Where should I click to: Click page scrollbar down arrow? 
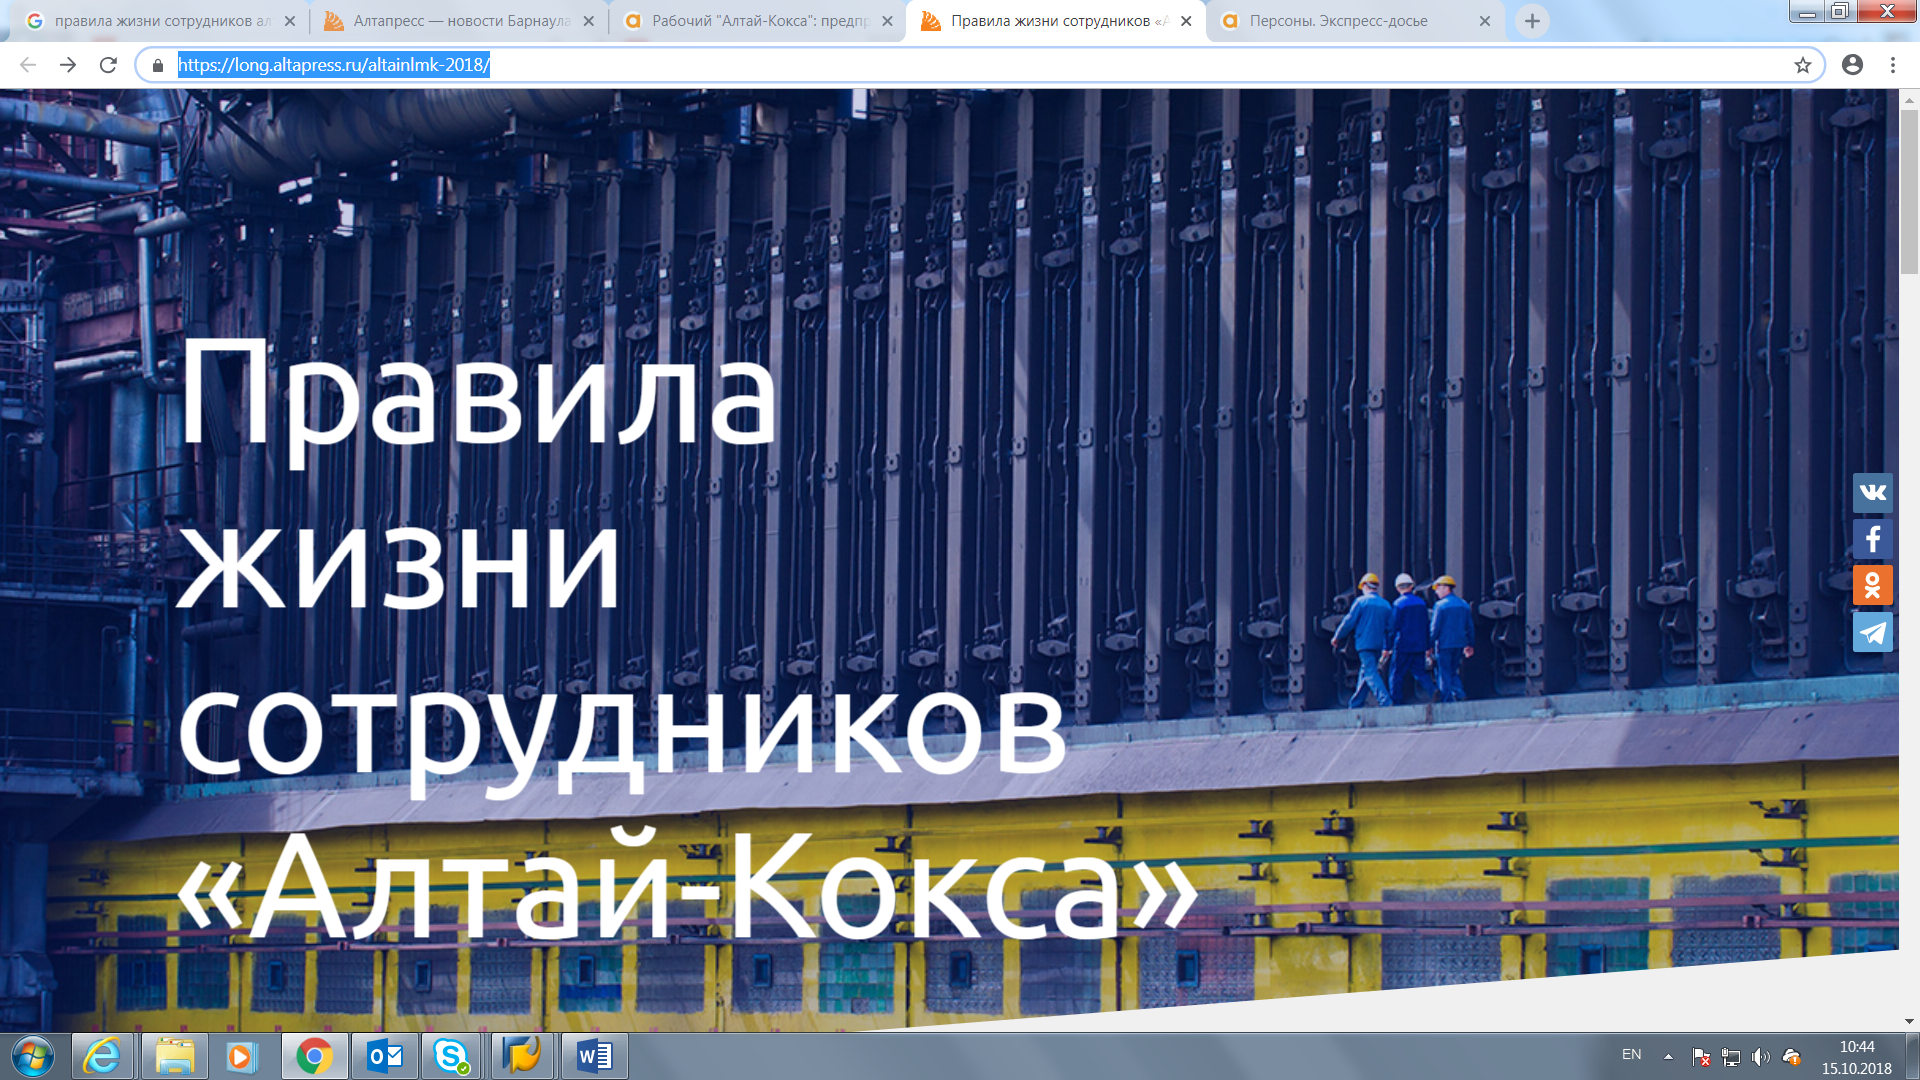pos(1909,1021)
